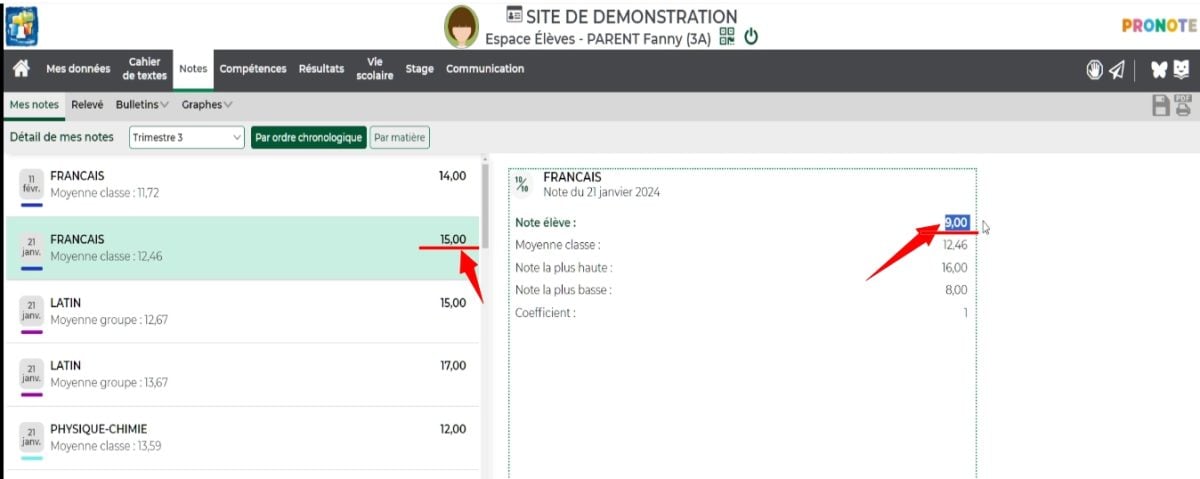Select the Physique-Chimie 12,00 grade row

242,438
